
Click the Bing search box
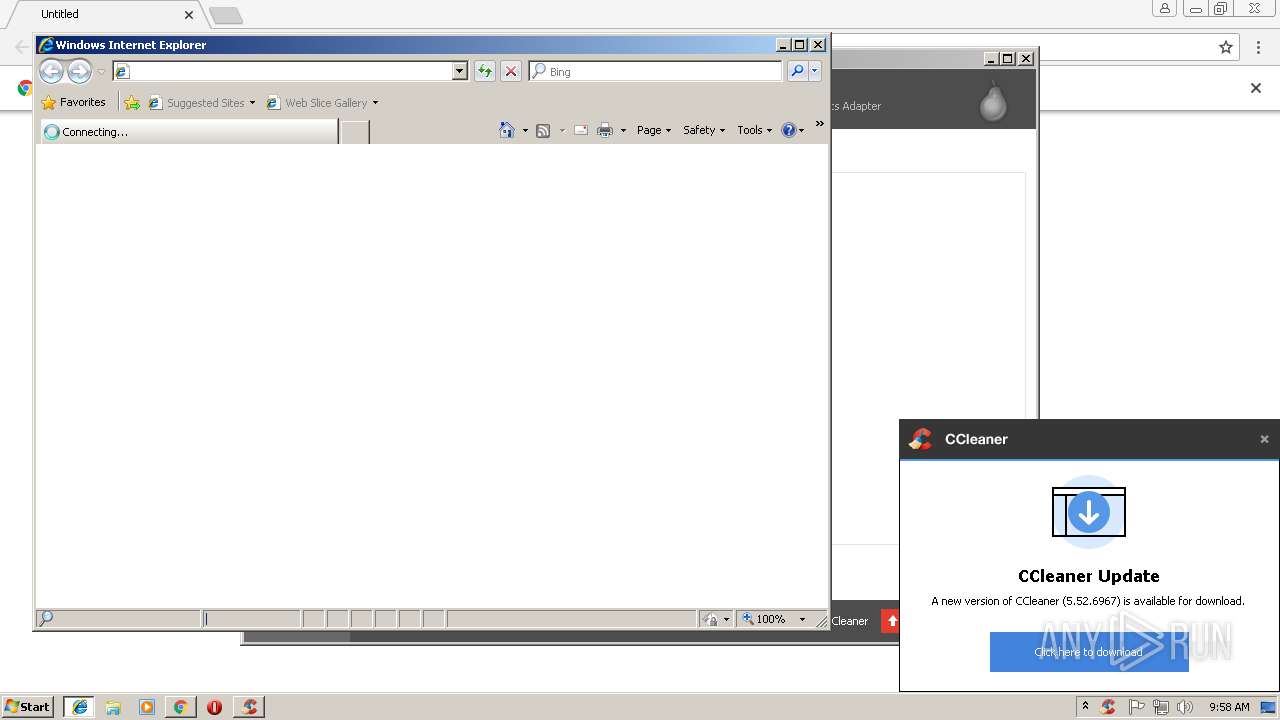[x=656, y=71]
